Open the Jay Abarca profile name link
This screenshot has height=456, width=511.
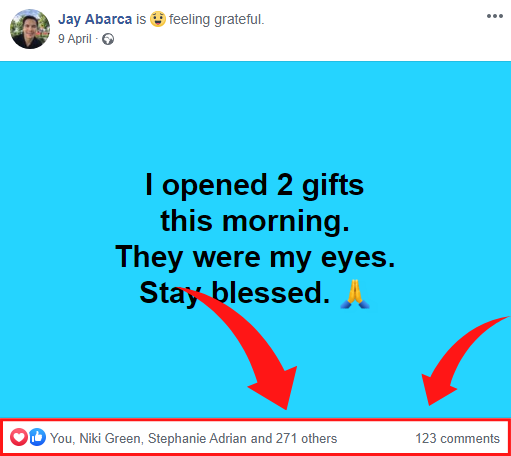point(95,19)
